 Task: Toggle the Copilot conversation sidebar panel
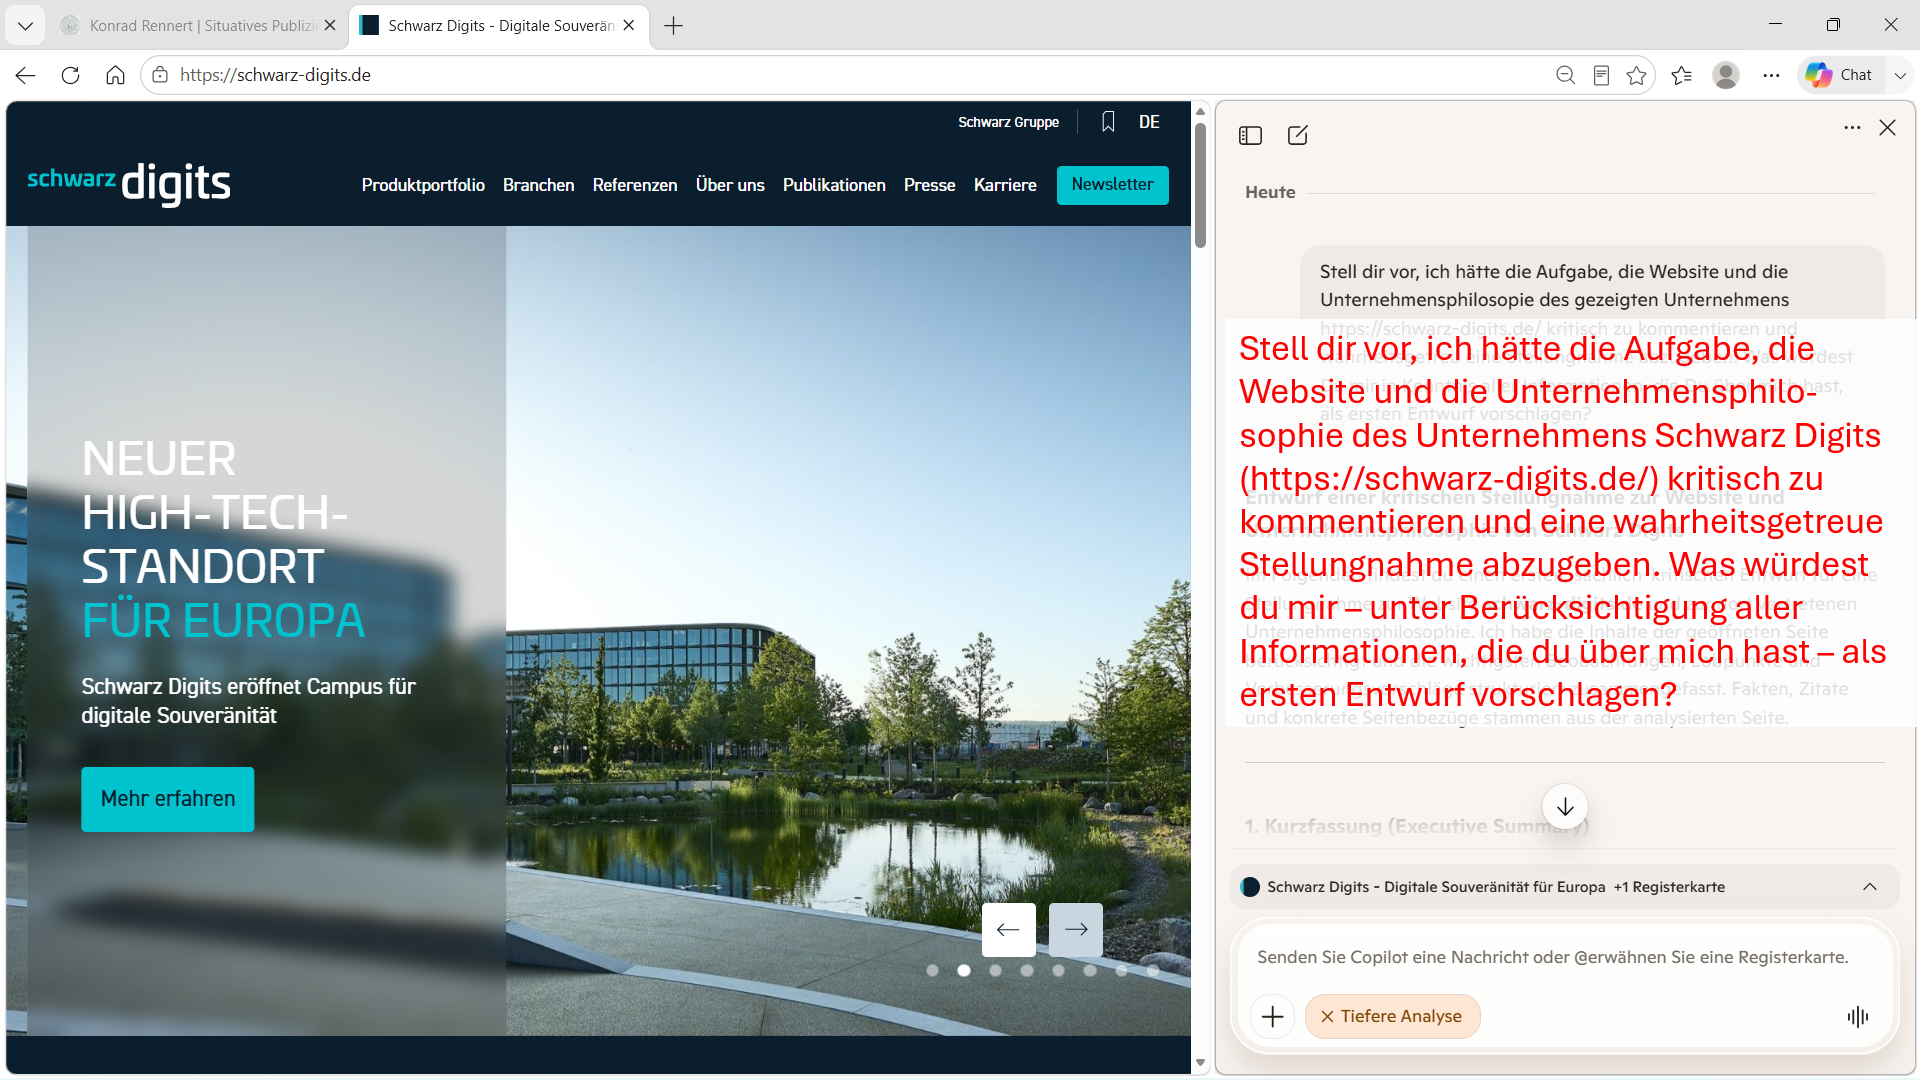click(x=1250, y=135)
